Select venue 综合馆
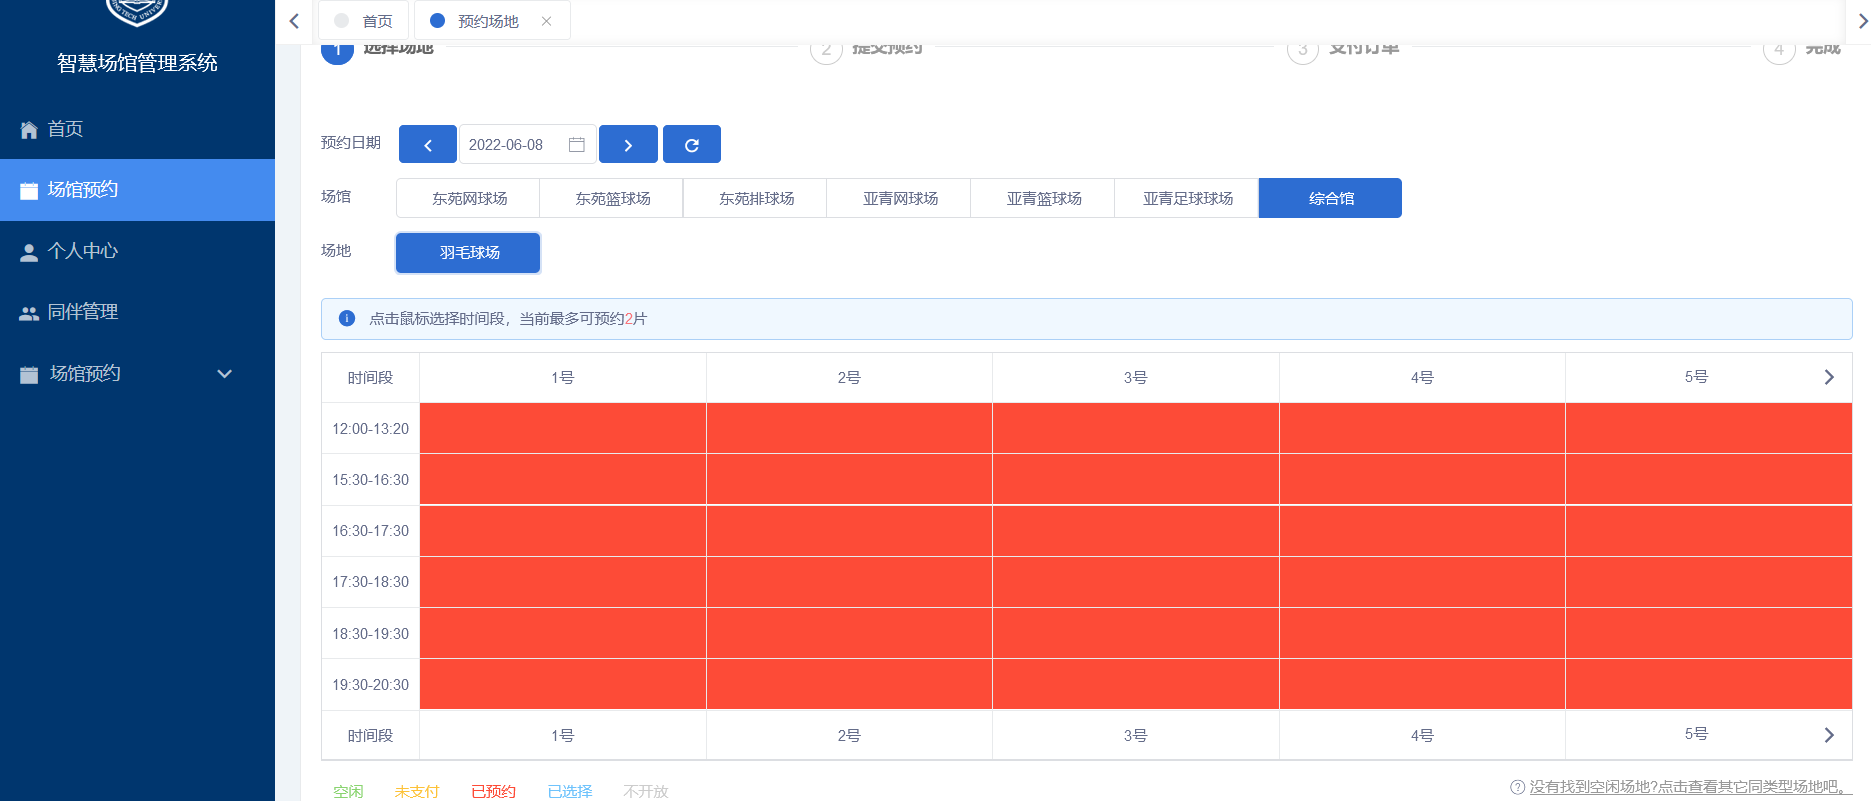 coord(1331,198)
